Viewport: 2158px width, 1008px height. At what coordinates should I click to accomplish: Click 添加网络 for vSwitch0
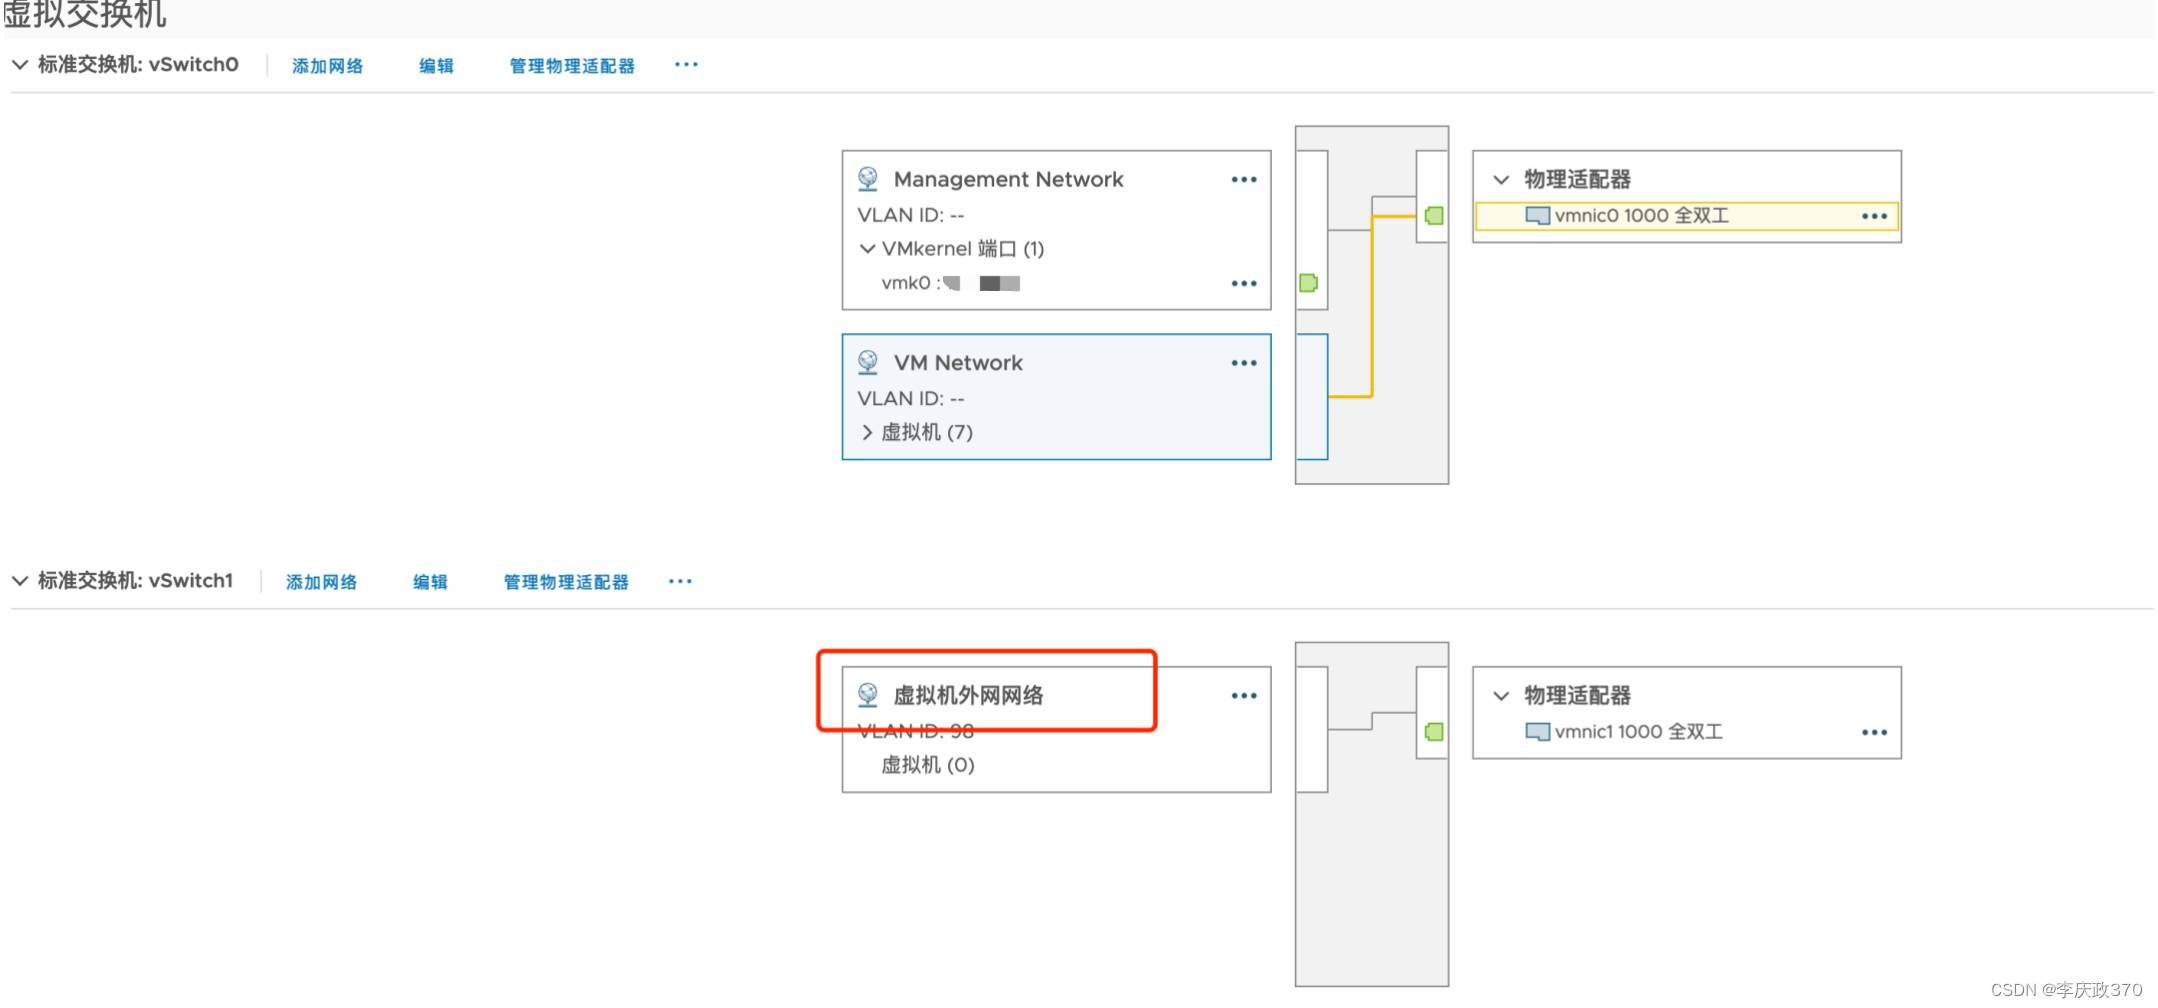[x=327, y=66]
